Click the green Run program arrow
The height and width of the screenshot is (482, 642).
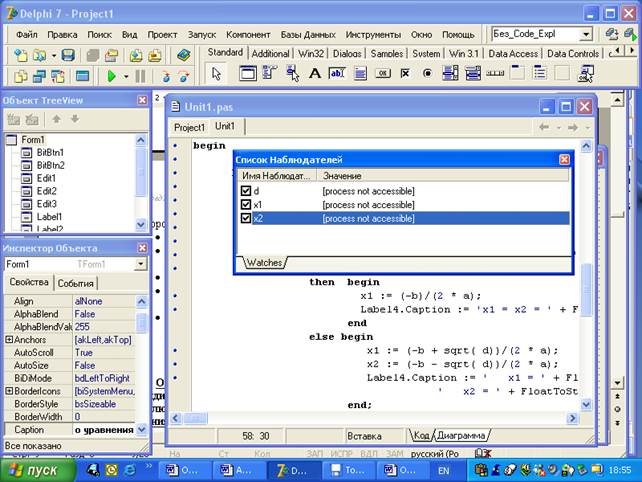[x=110, y=76]
